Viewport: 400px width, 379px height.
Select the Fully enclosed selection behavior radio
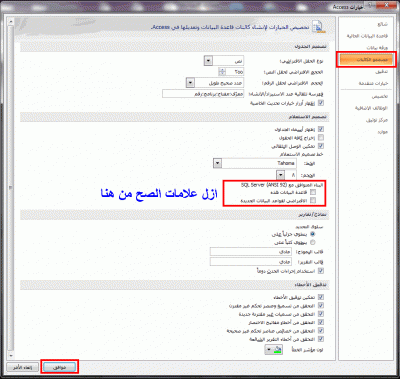(312, 243)
